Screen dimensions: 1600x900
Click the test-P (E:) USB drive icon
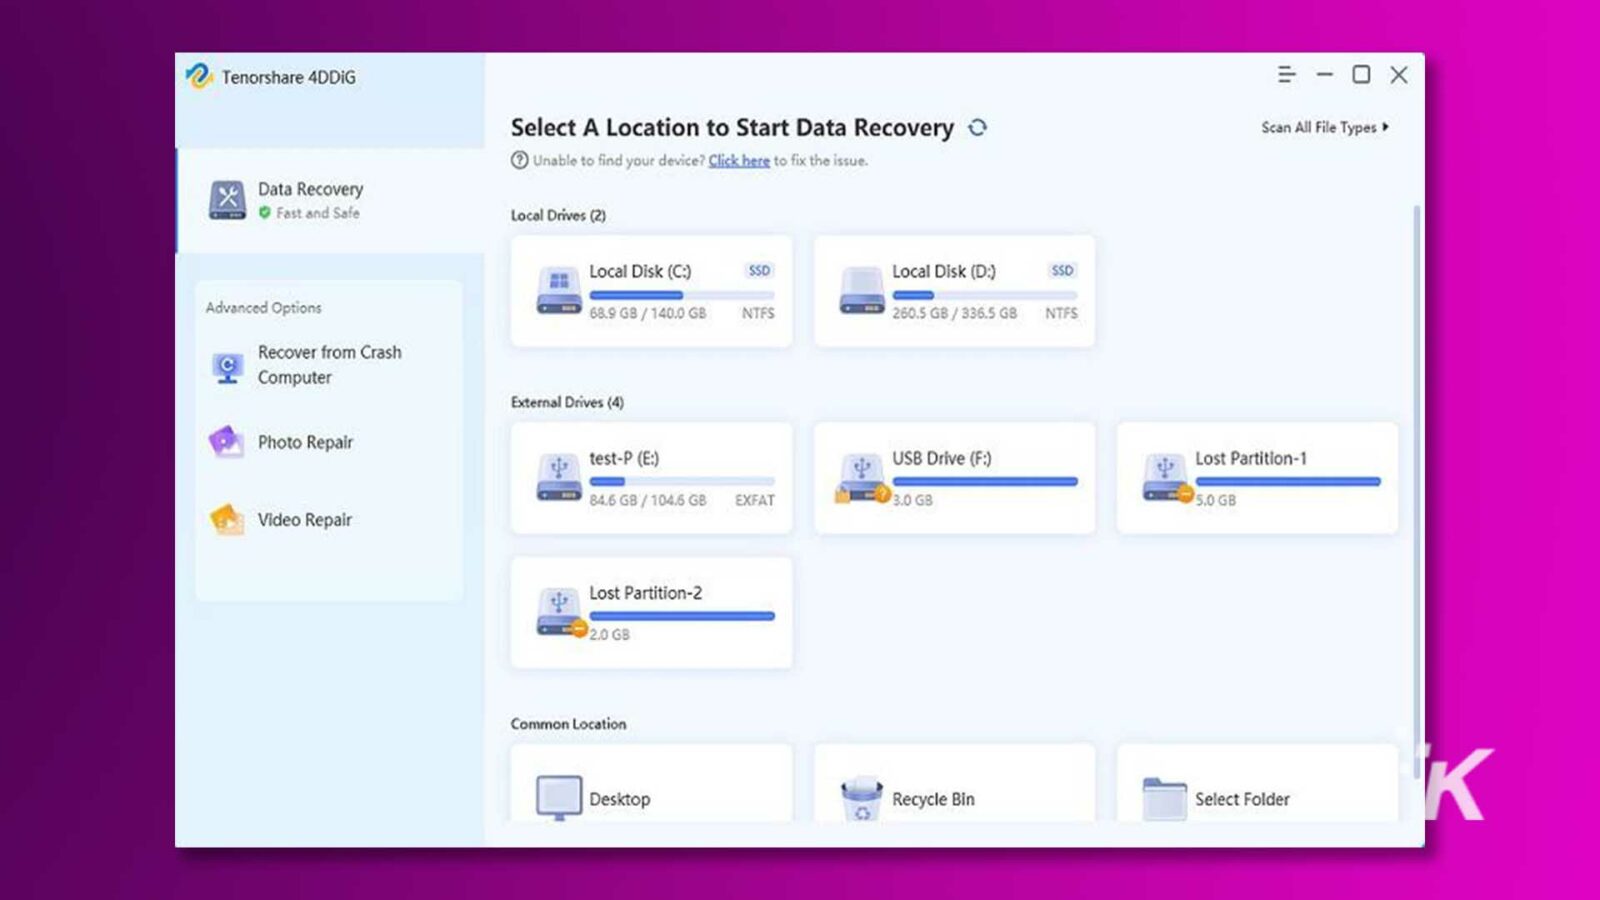pyautogui.click(x=559, y=478)
